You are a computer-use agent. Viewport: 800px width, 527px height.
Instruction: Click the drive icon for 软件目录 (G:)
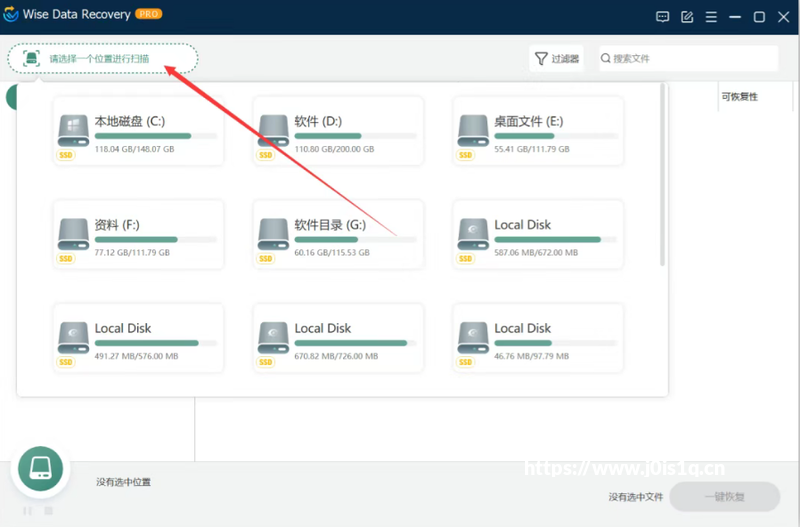[x=273, y=235]
